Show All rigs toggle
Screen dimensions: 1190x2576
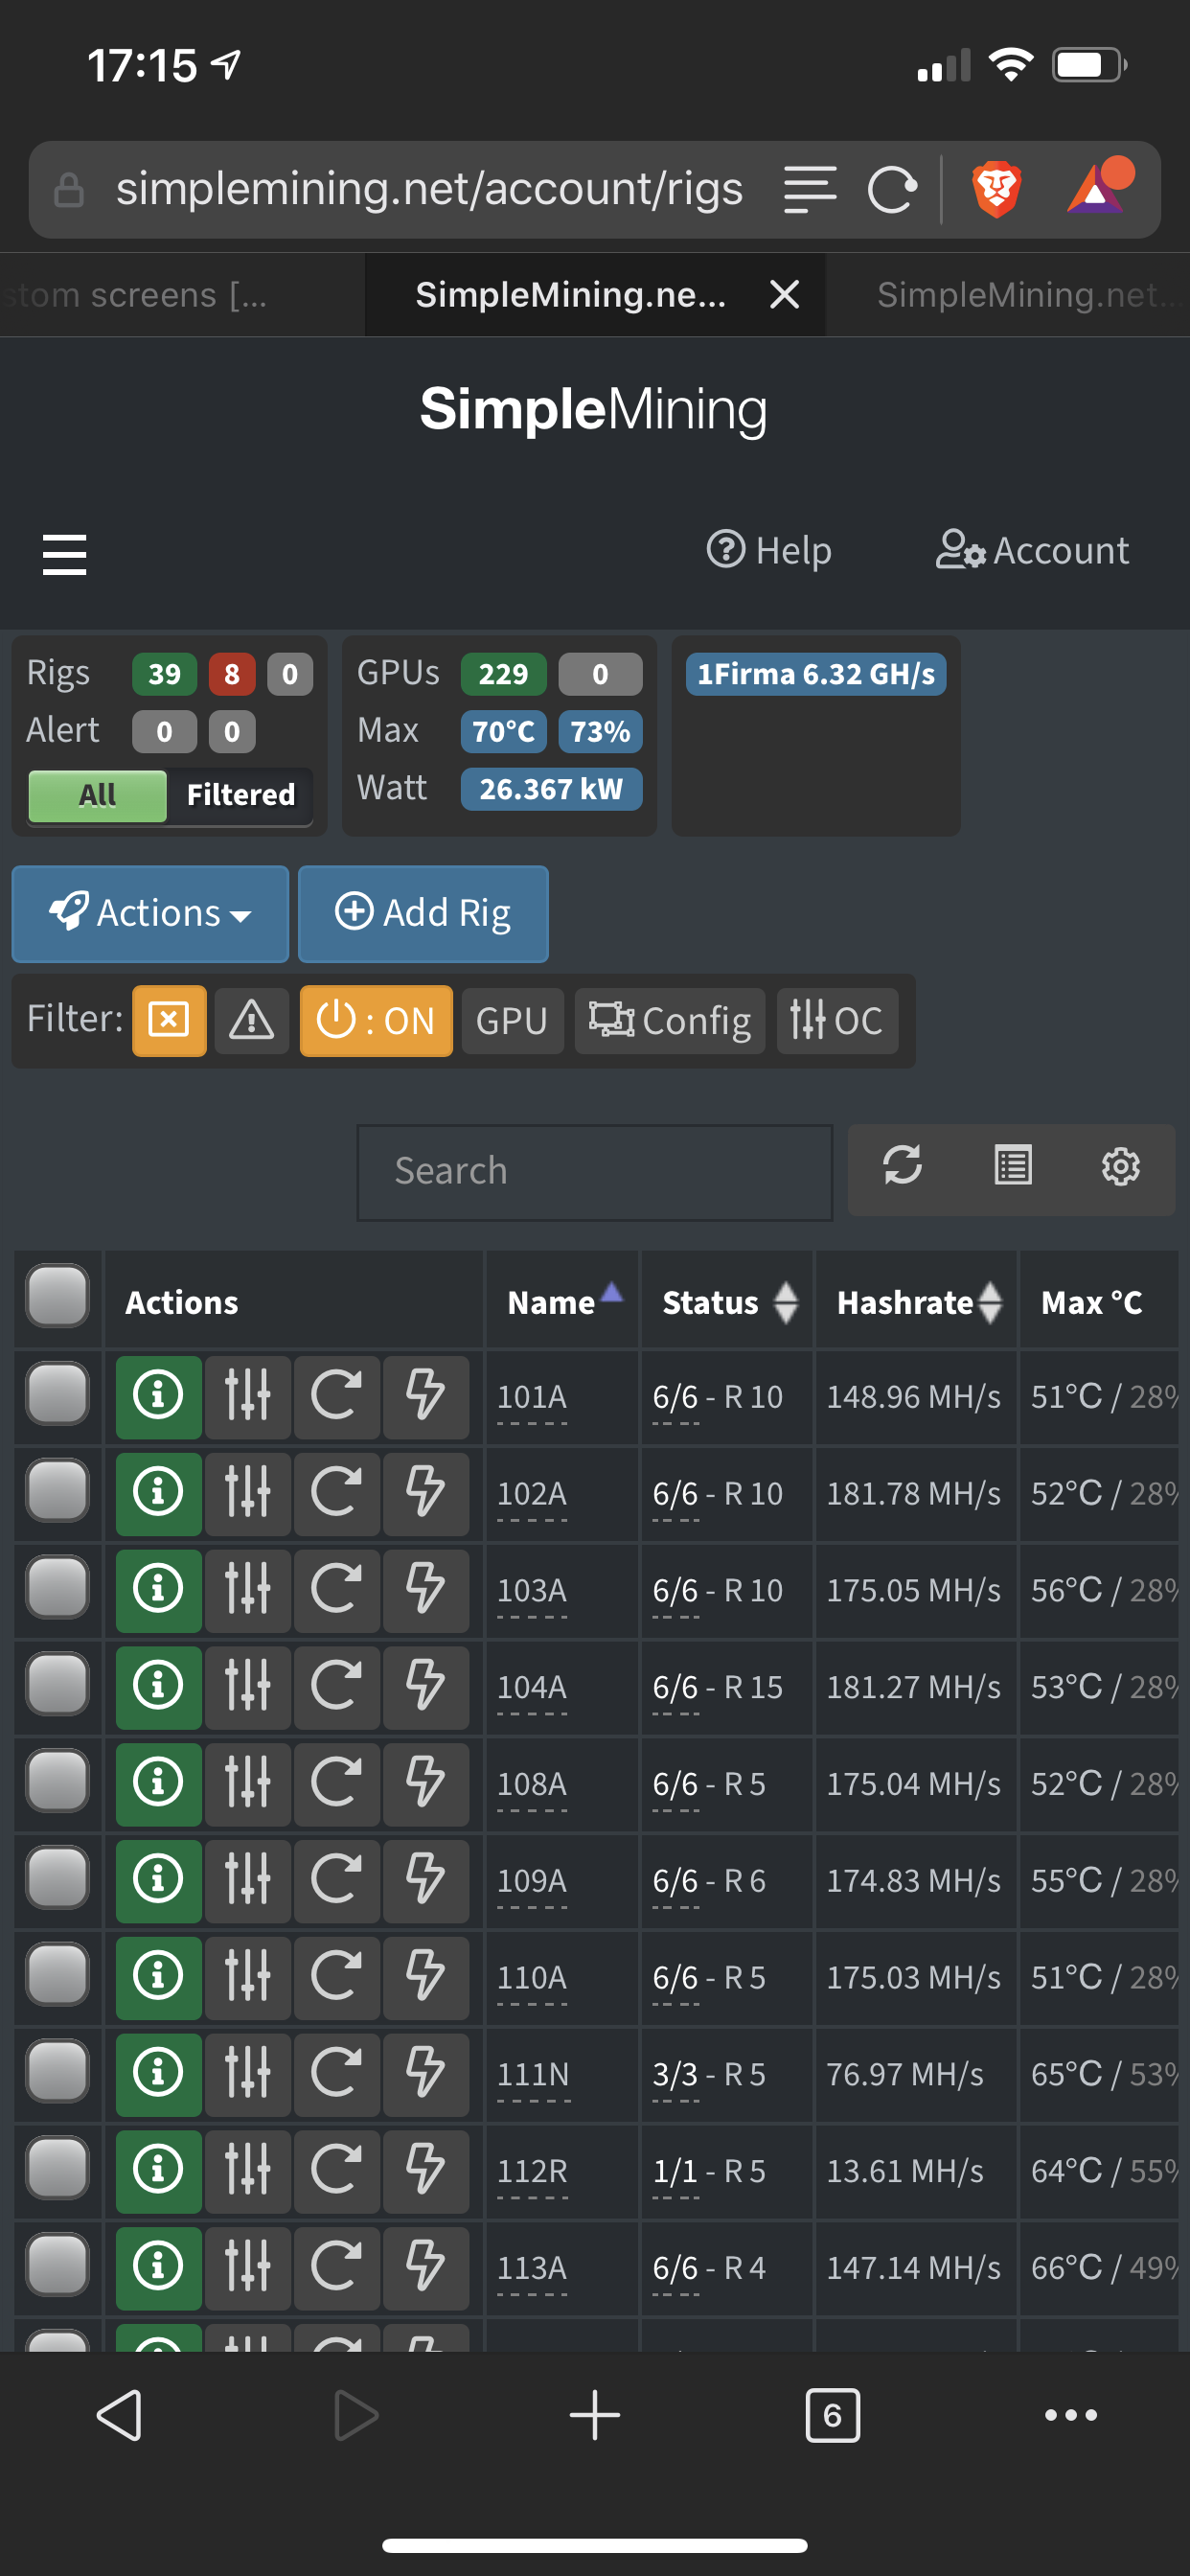[97, 795]
